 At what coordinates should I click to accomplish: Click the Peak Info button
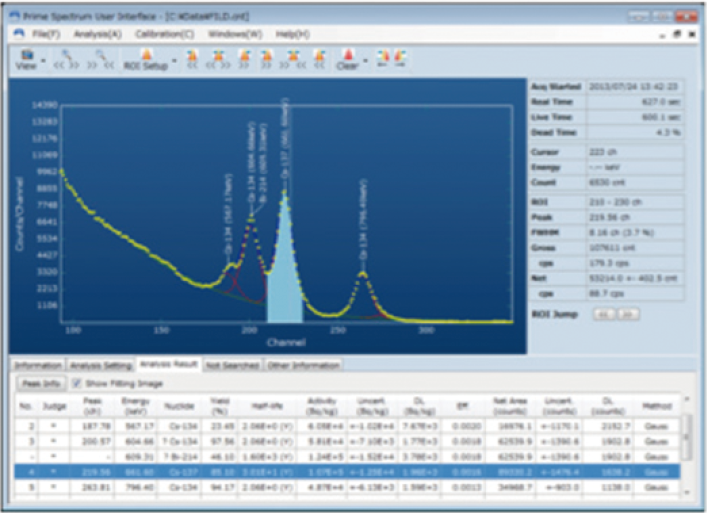click(x=38, y=382)
